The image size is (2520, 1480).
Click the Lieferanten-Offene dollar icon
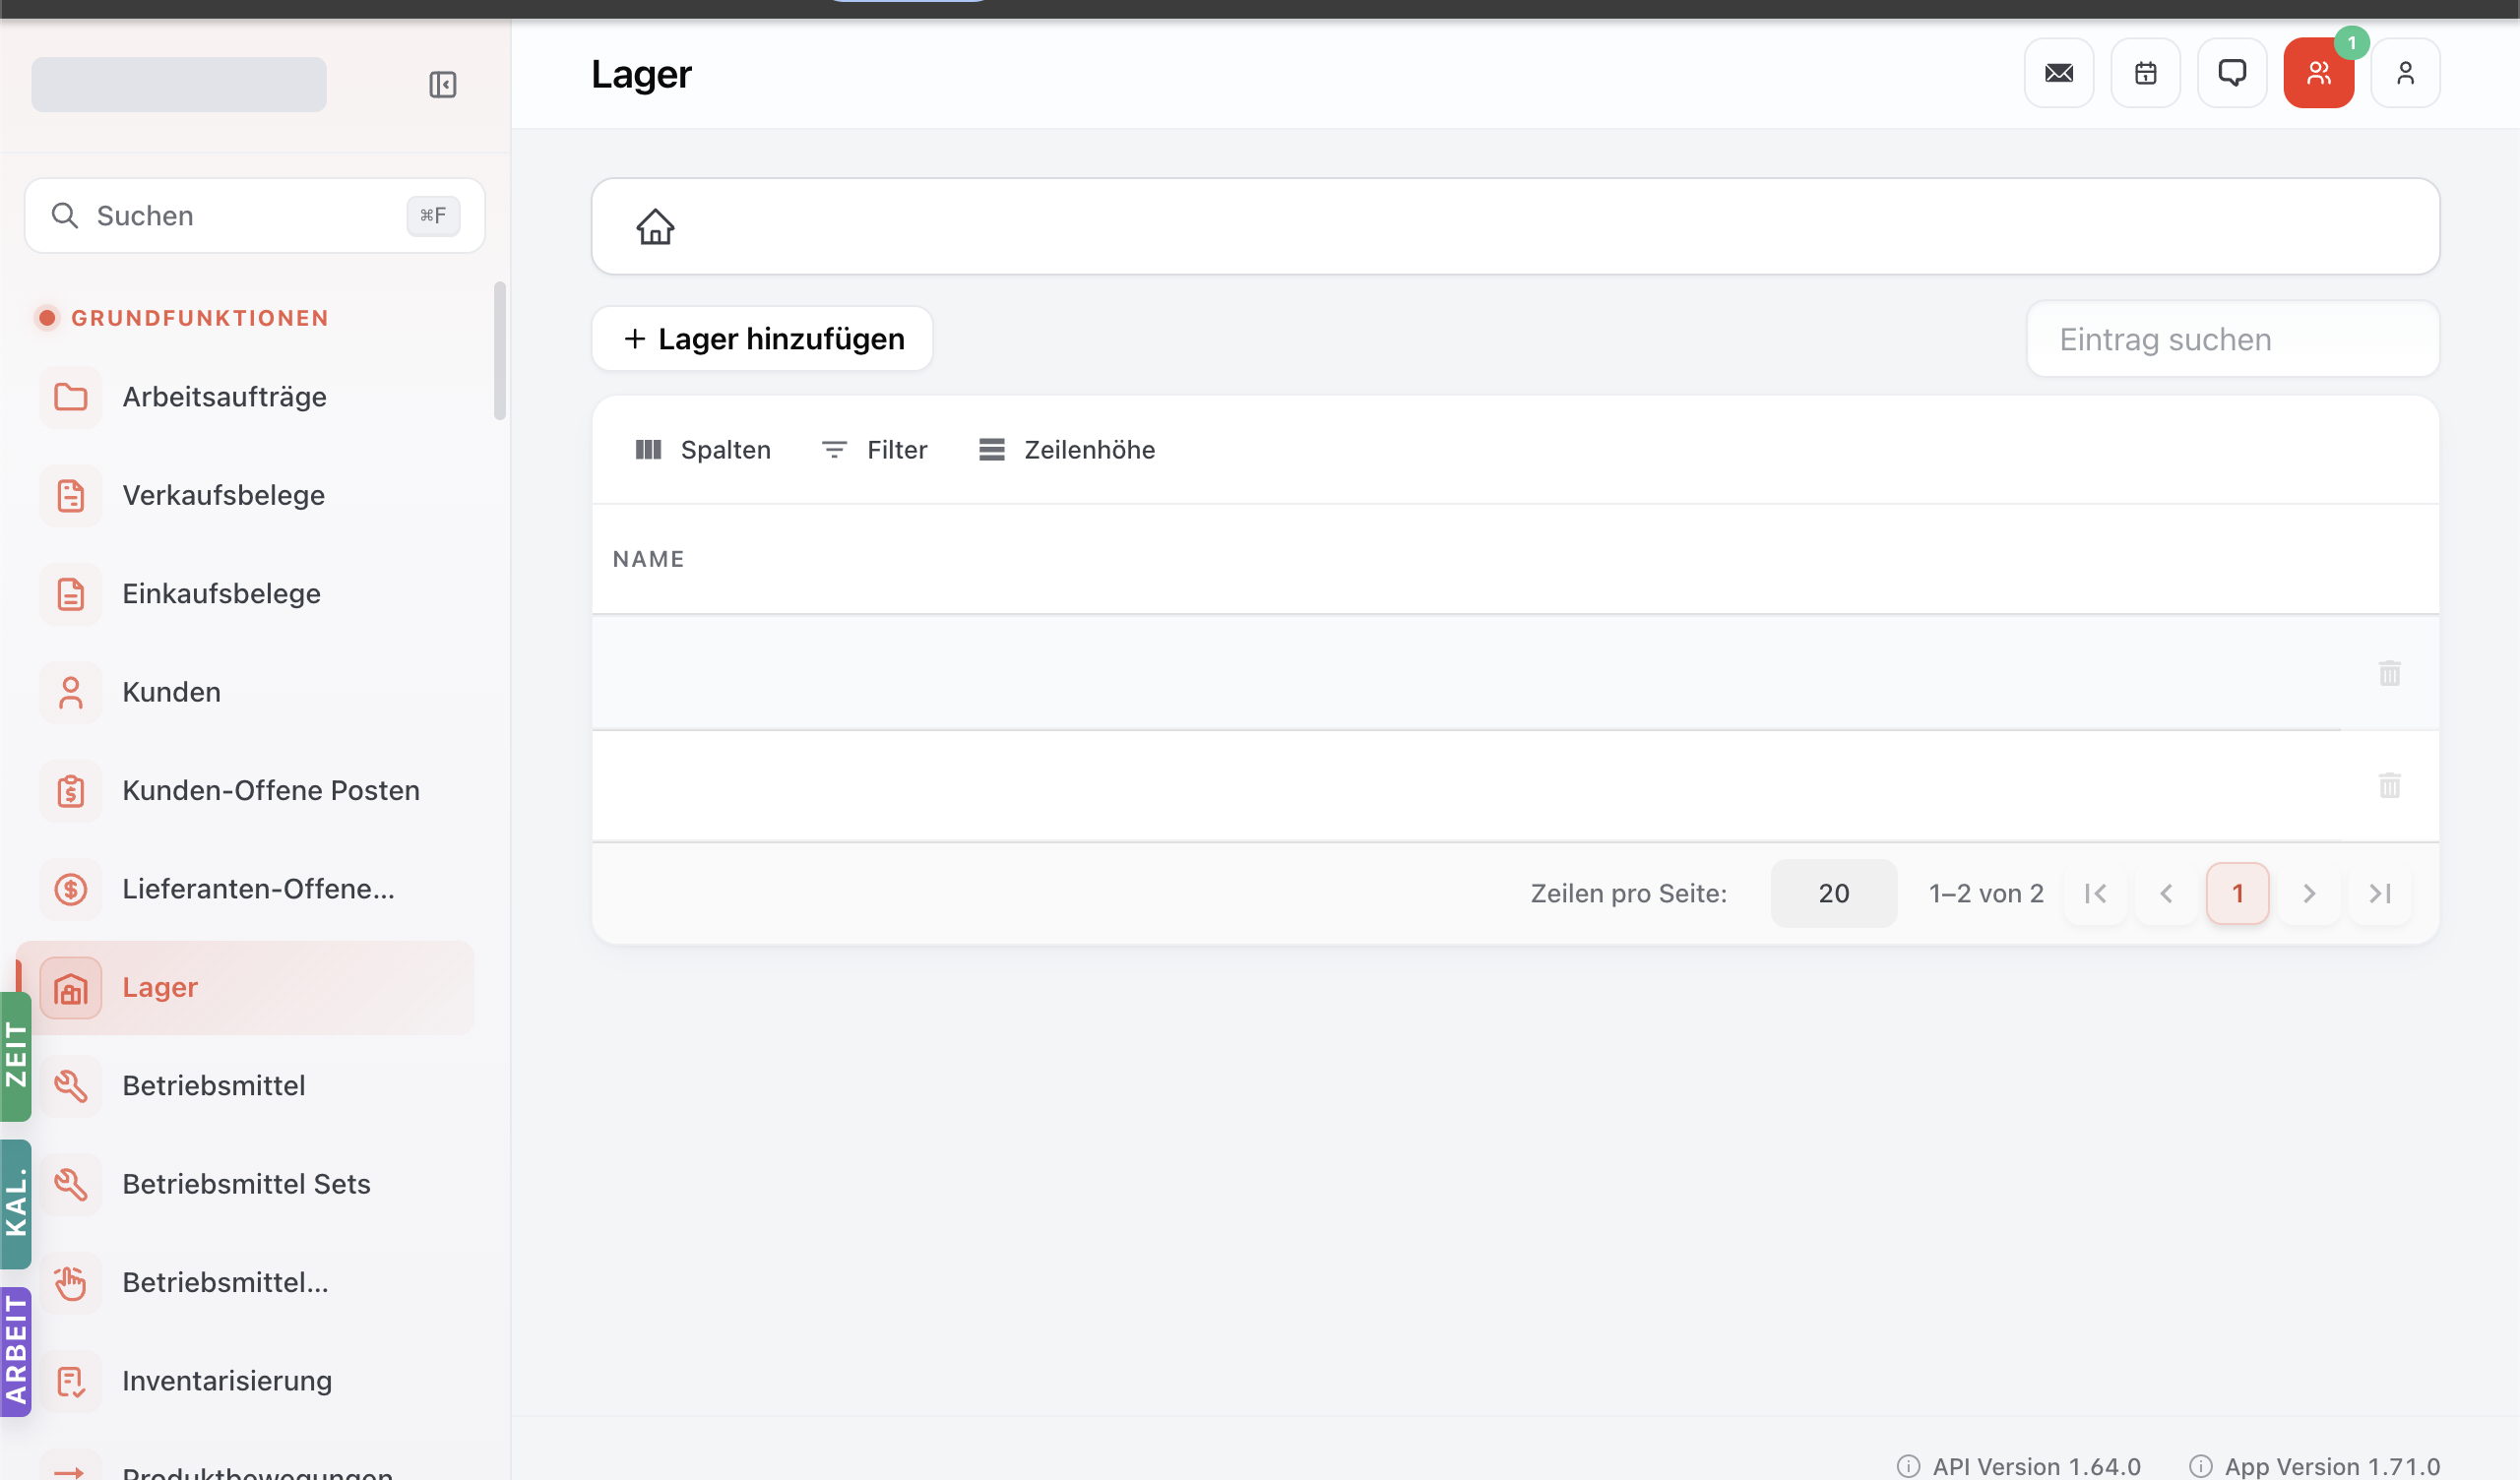[70, 889]
